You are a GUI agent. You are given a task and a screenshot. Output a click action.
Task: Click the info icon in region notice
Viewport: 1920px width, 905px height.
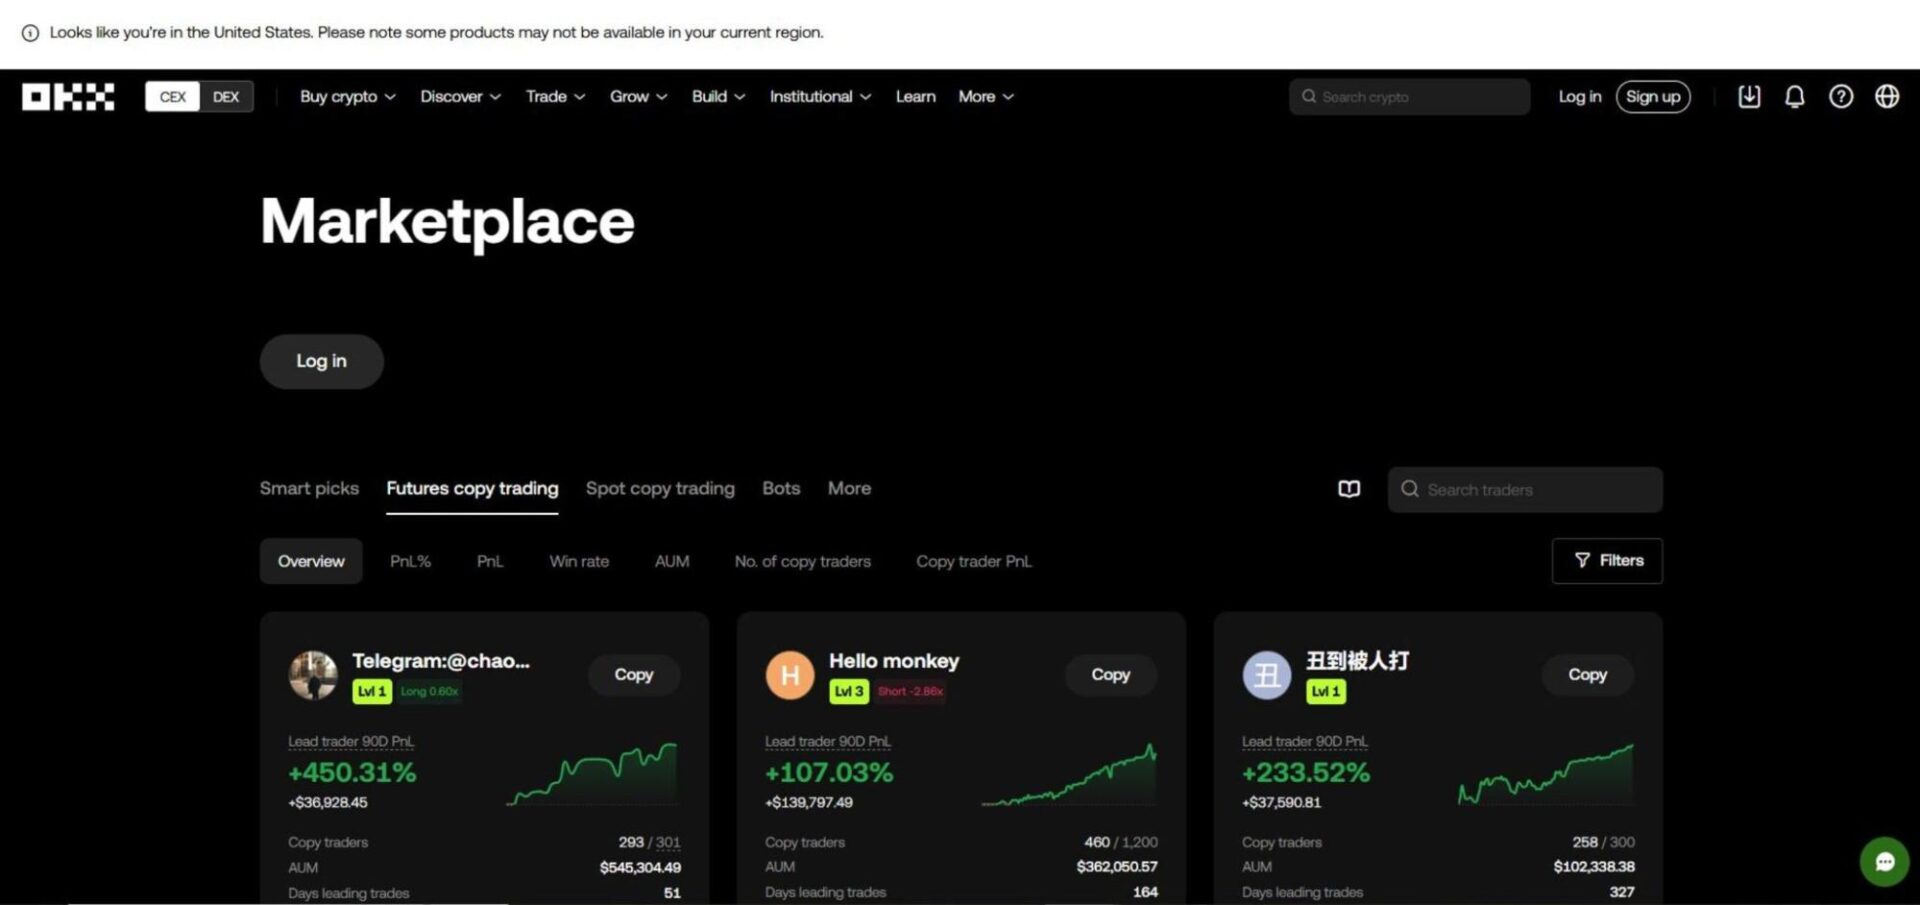point(31,33)
